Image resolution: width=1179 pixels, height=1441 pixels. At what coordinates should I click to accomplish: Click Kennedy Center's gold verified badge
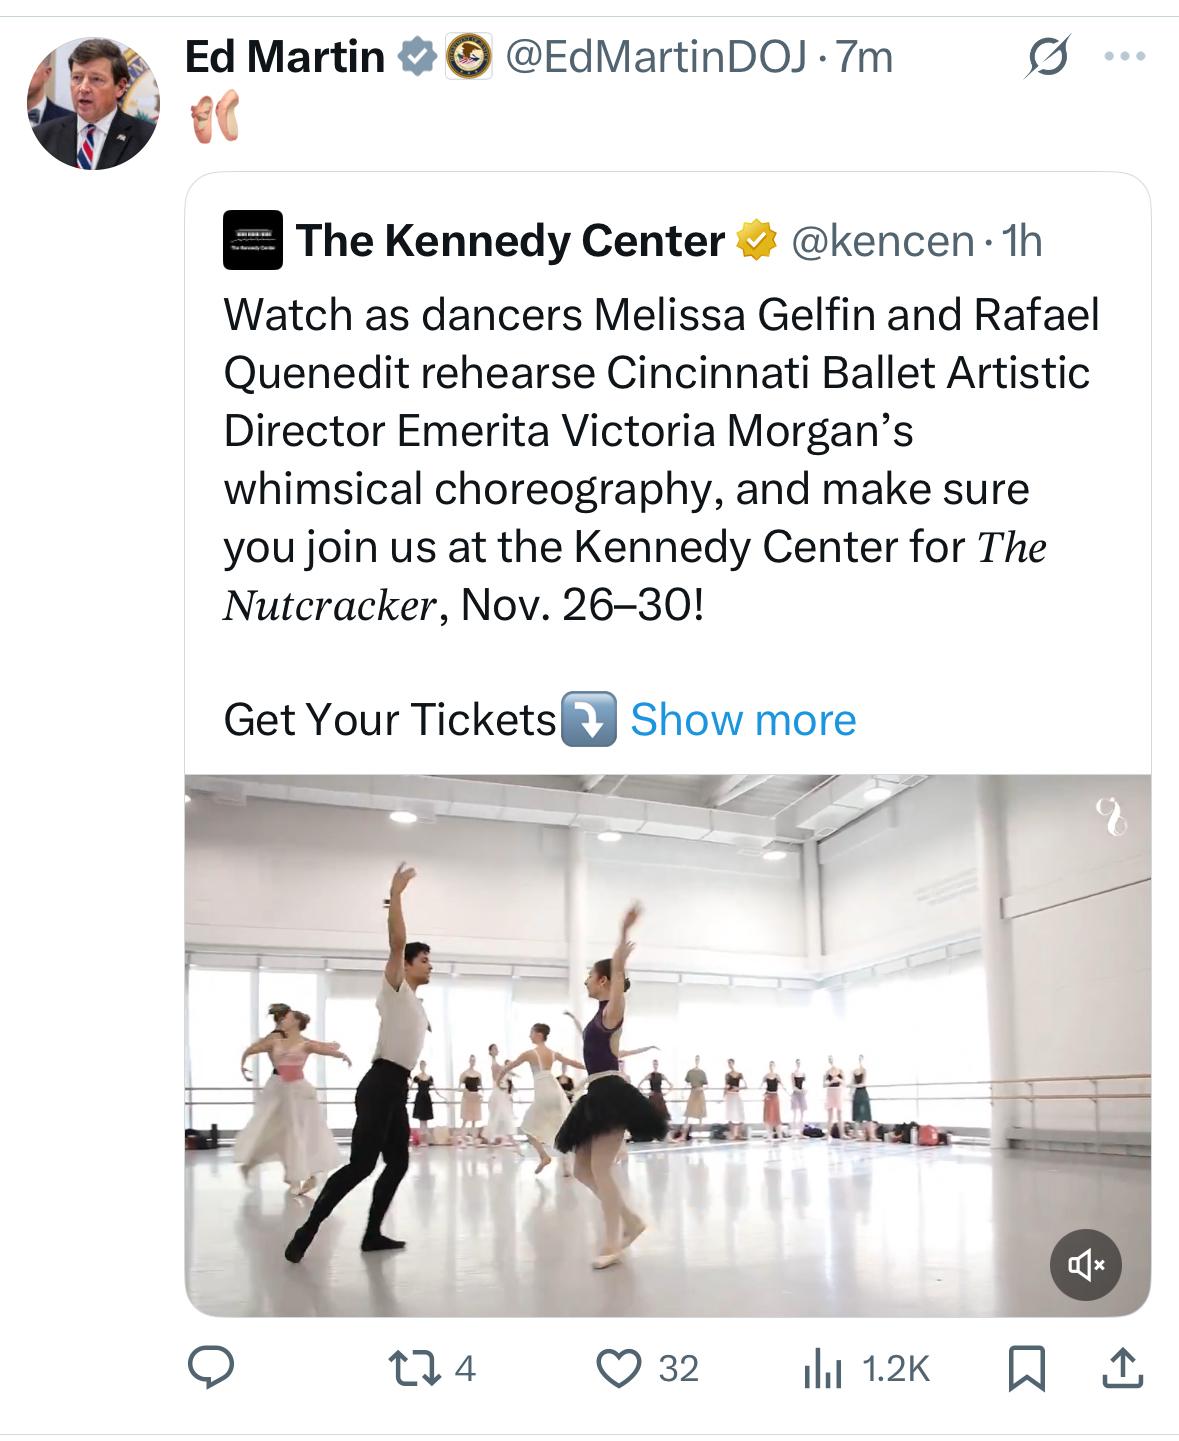pyautogui.click(x=757, y=241)
